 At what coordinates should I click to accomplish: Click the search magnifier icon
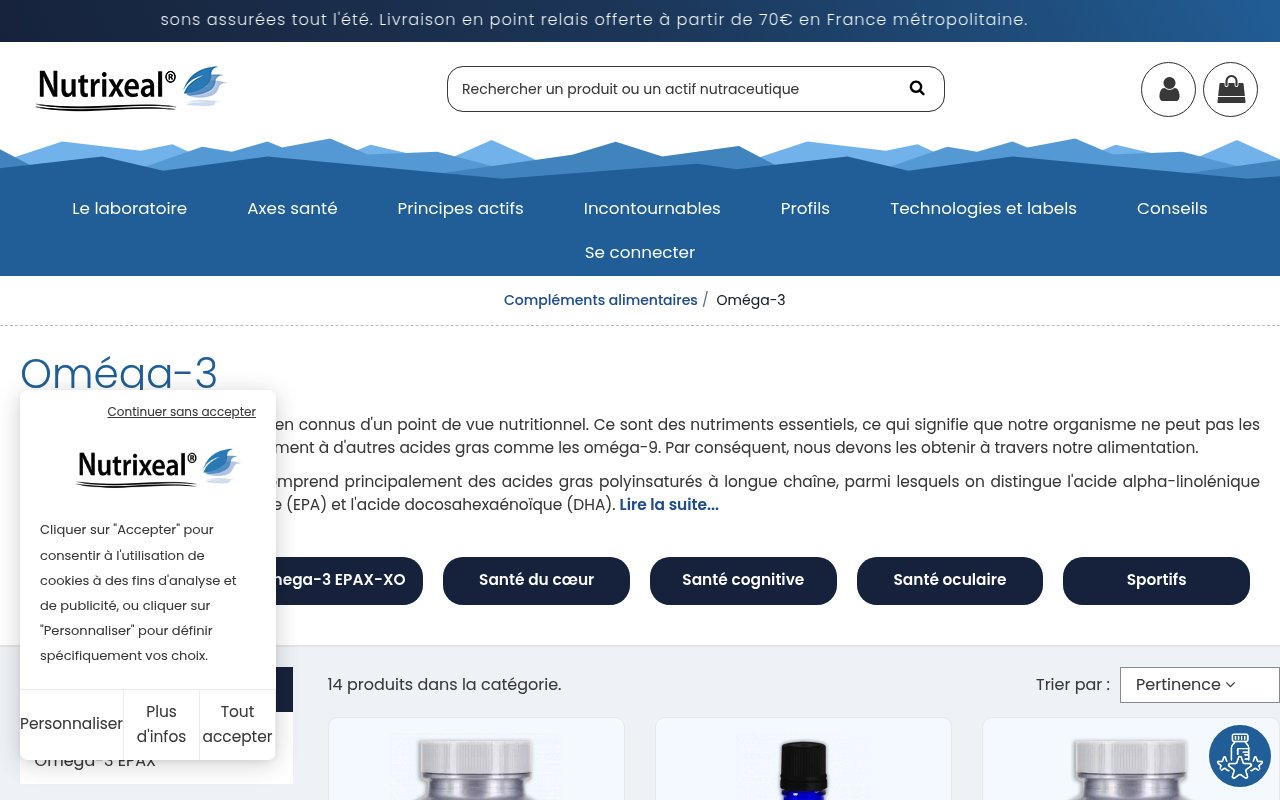point(917,88)
